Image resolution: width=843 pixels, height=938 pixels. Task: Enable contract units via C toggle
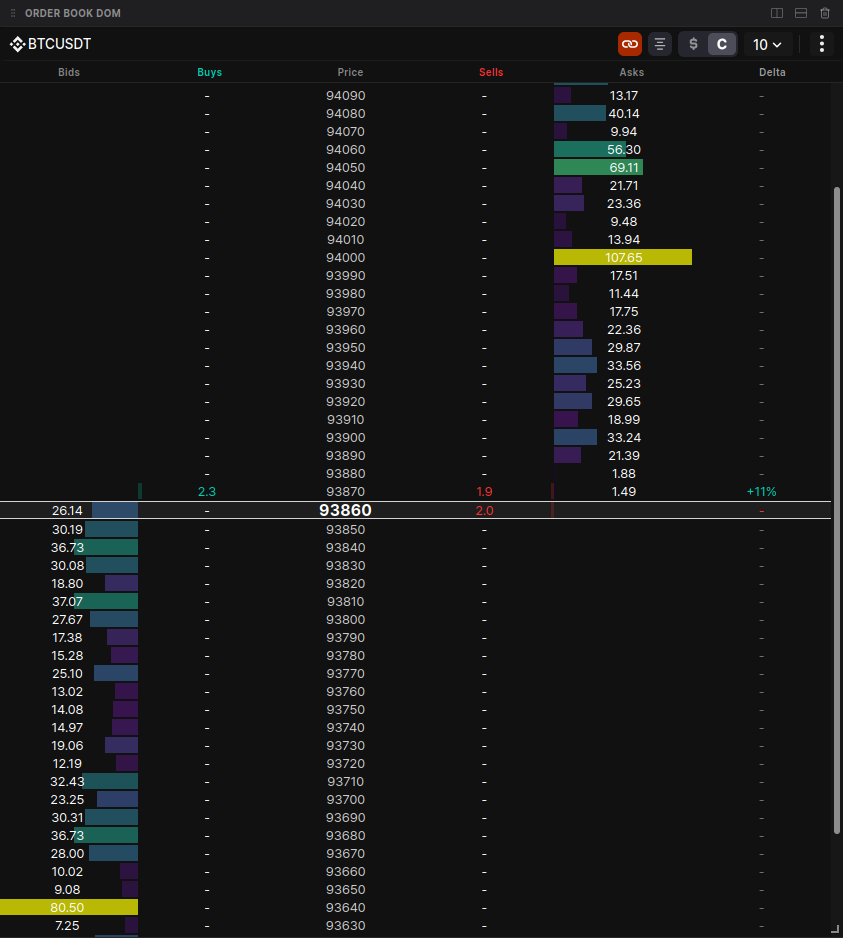[721, 44]
